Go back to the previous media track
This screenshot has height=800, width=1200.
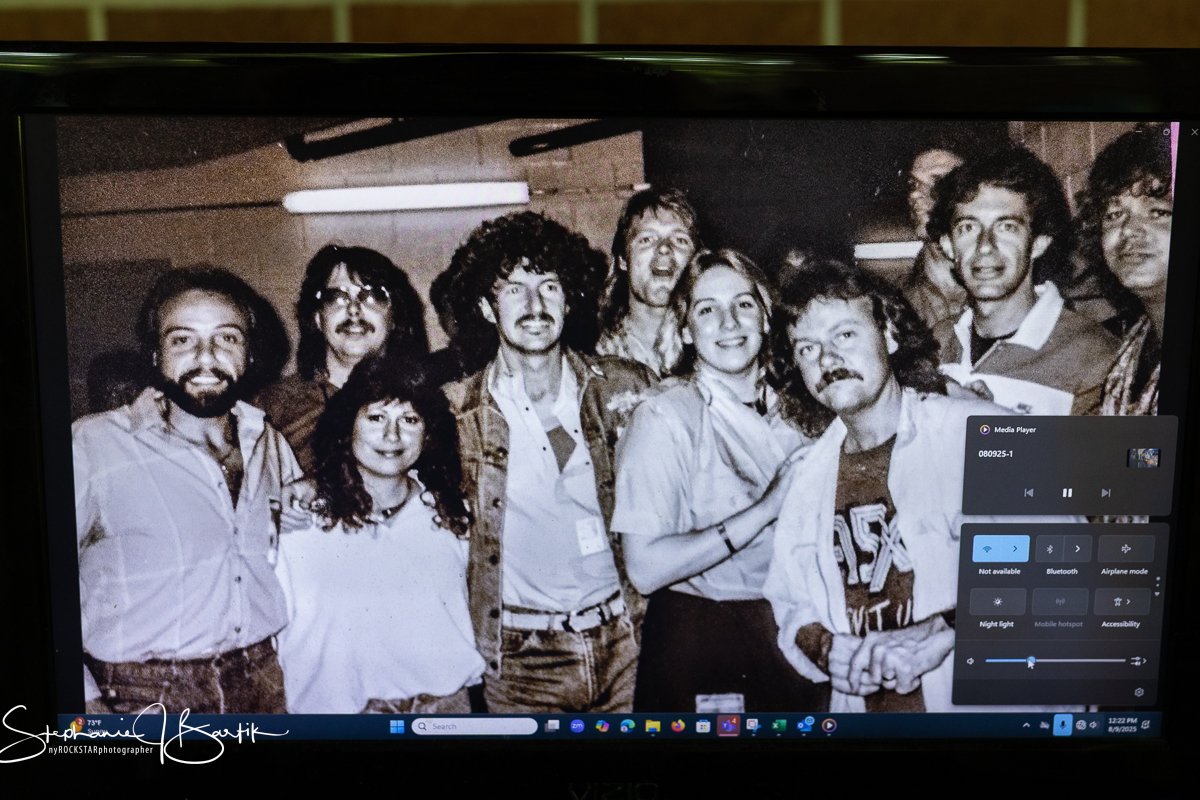click(x=1028, y=492)
